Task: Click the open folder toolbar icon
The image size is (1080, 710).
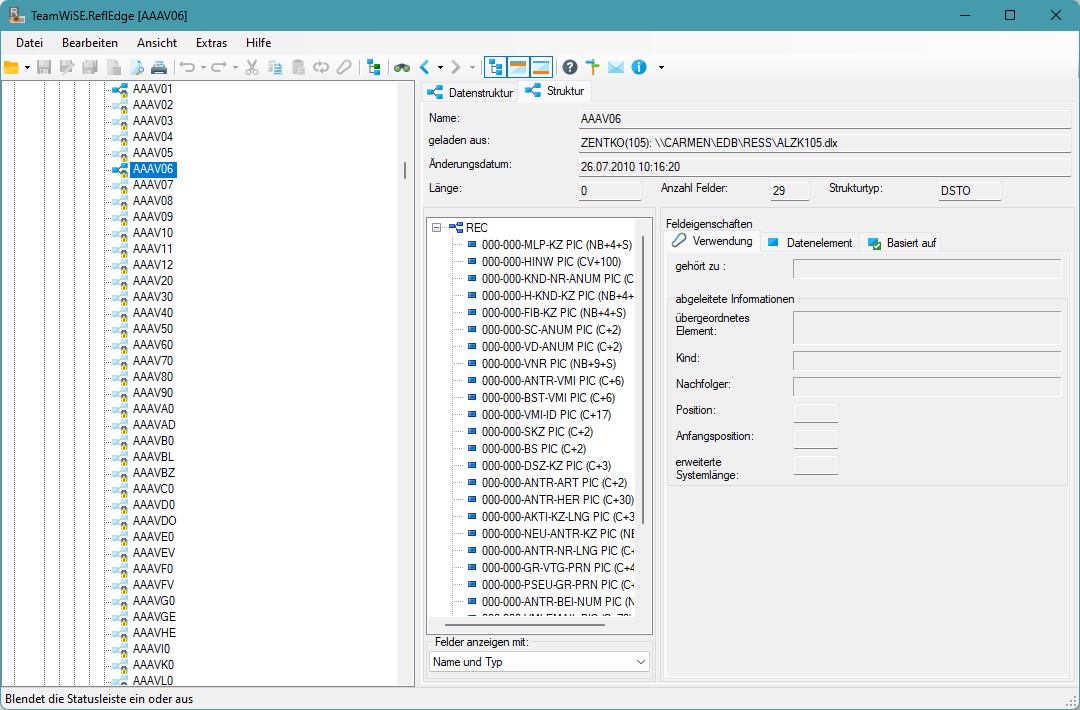Action: click(11, 67)
